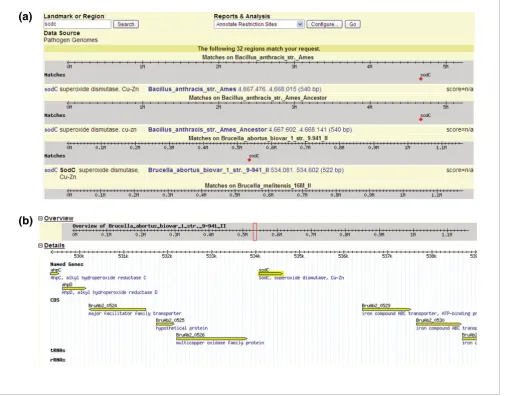Viewport: 506px width, 396px height.
Task: Select the highlighted sodC gene glyph in Named Genes
Action: click(x=271, y=274)
